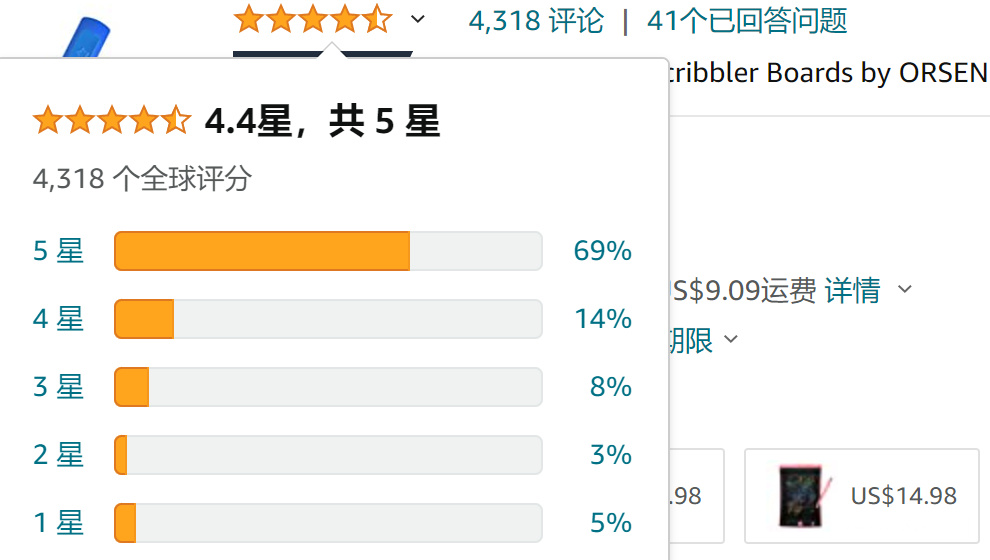Open the 8% three-star reviews link
990x560 pixels.
coord(611,387)
